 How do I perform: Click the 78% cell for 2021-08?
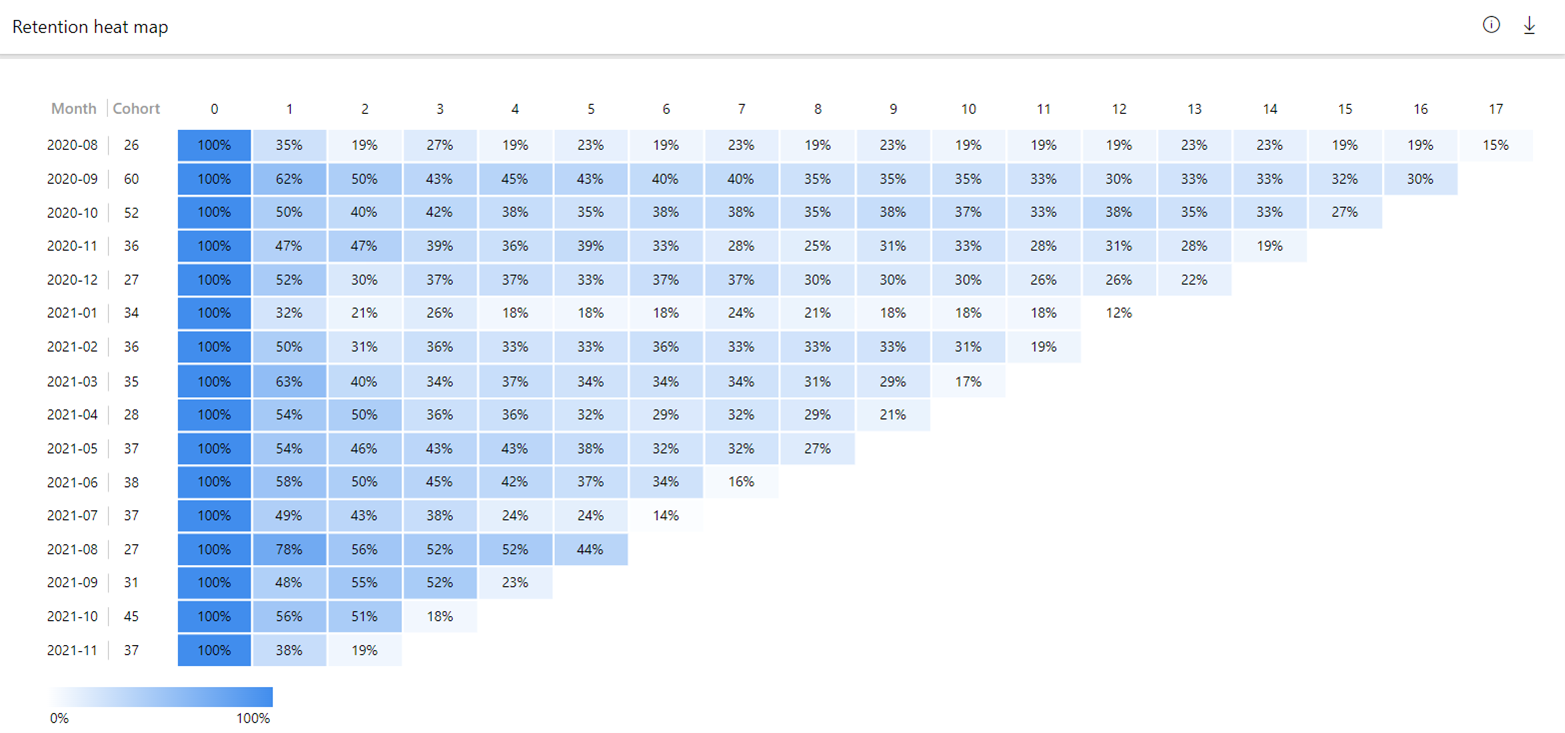(289, 549)
